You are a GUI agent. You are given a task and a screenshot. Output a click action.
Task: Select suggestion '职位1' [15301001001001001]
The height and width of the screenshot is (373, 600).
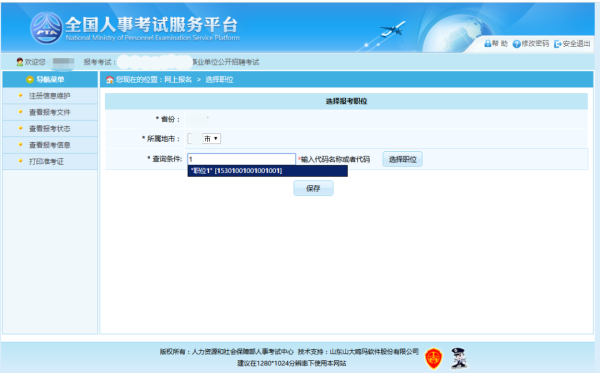[x=267, y=171]
